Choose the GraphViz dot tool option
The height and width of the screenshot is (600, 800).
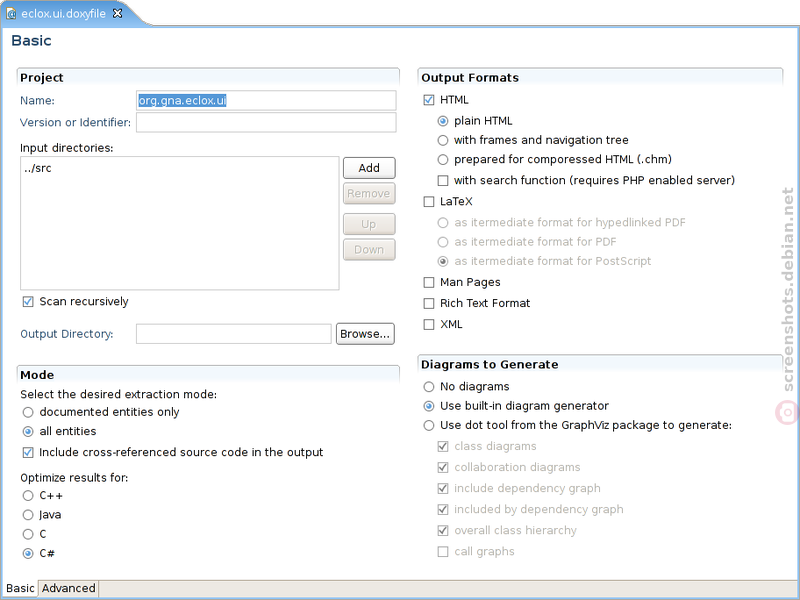click(x=429, y=426)
